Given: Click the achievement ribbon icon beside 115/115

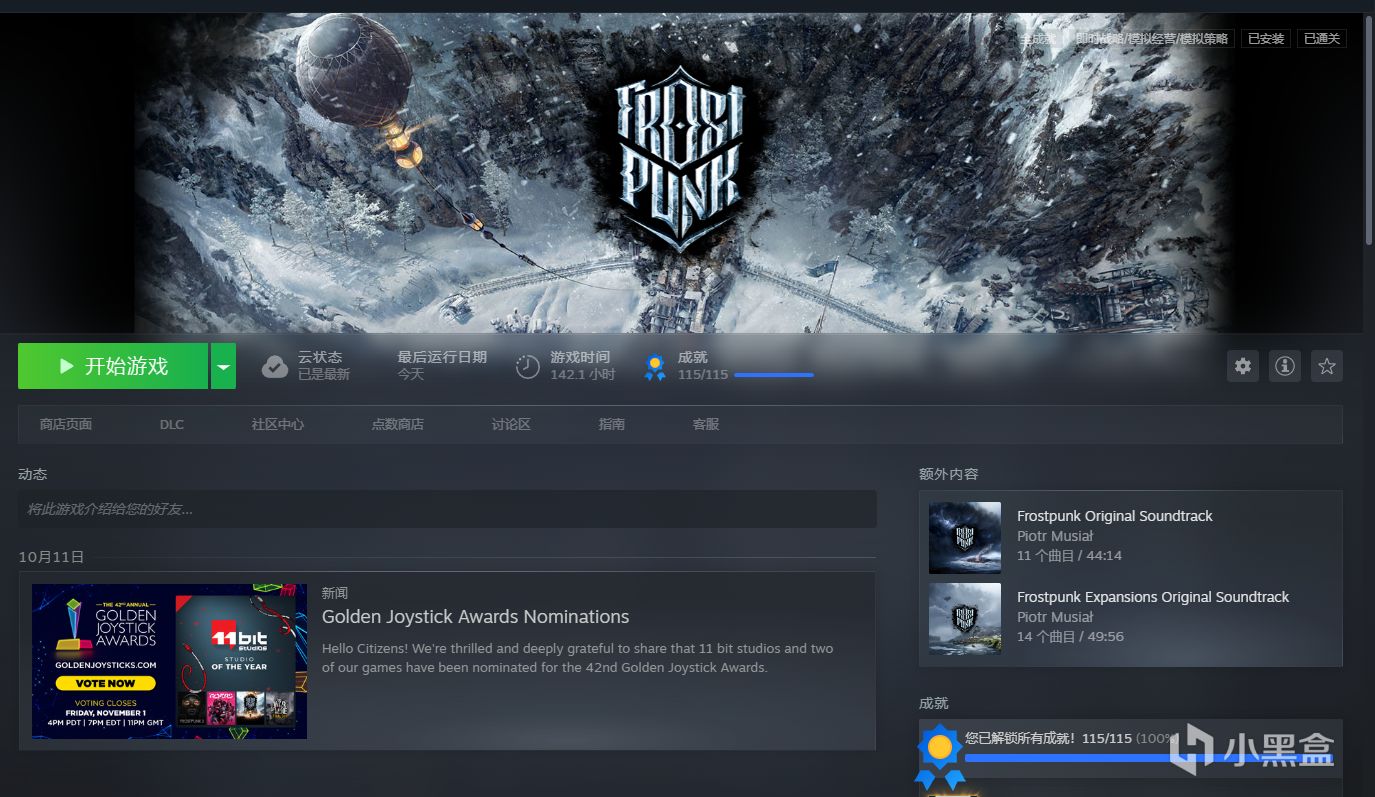Looking at the screenshot, I should (x=655, y=367).
